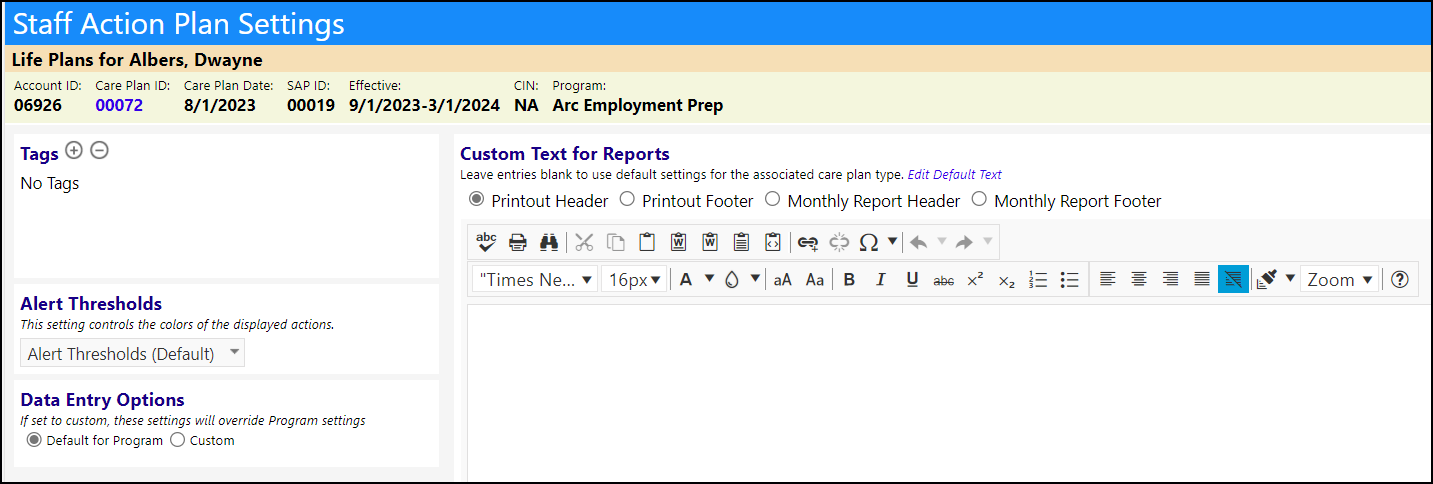Expand the background color droplet arrow
Screen dimensions: 1433x484
click(x=755, y=279)
